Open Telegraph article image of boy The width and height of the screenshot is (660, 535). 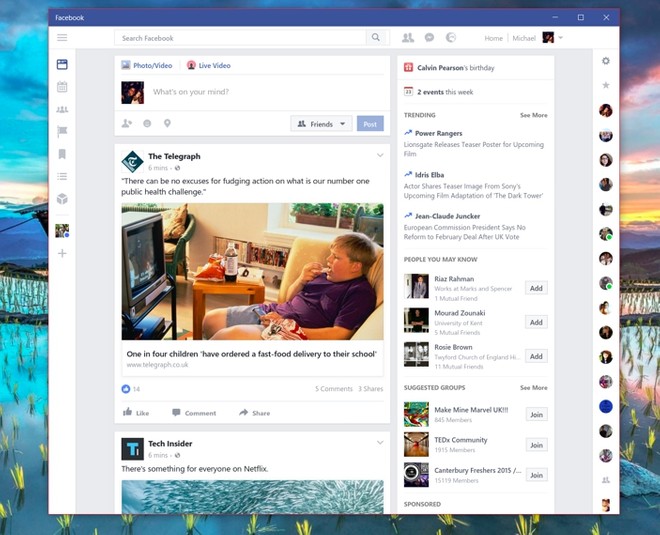coord(253,271)
